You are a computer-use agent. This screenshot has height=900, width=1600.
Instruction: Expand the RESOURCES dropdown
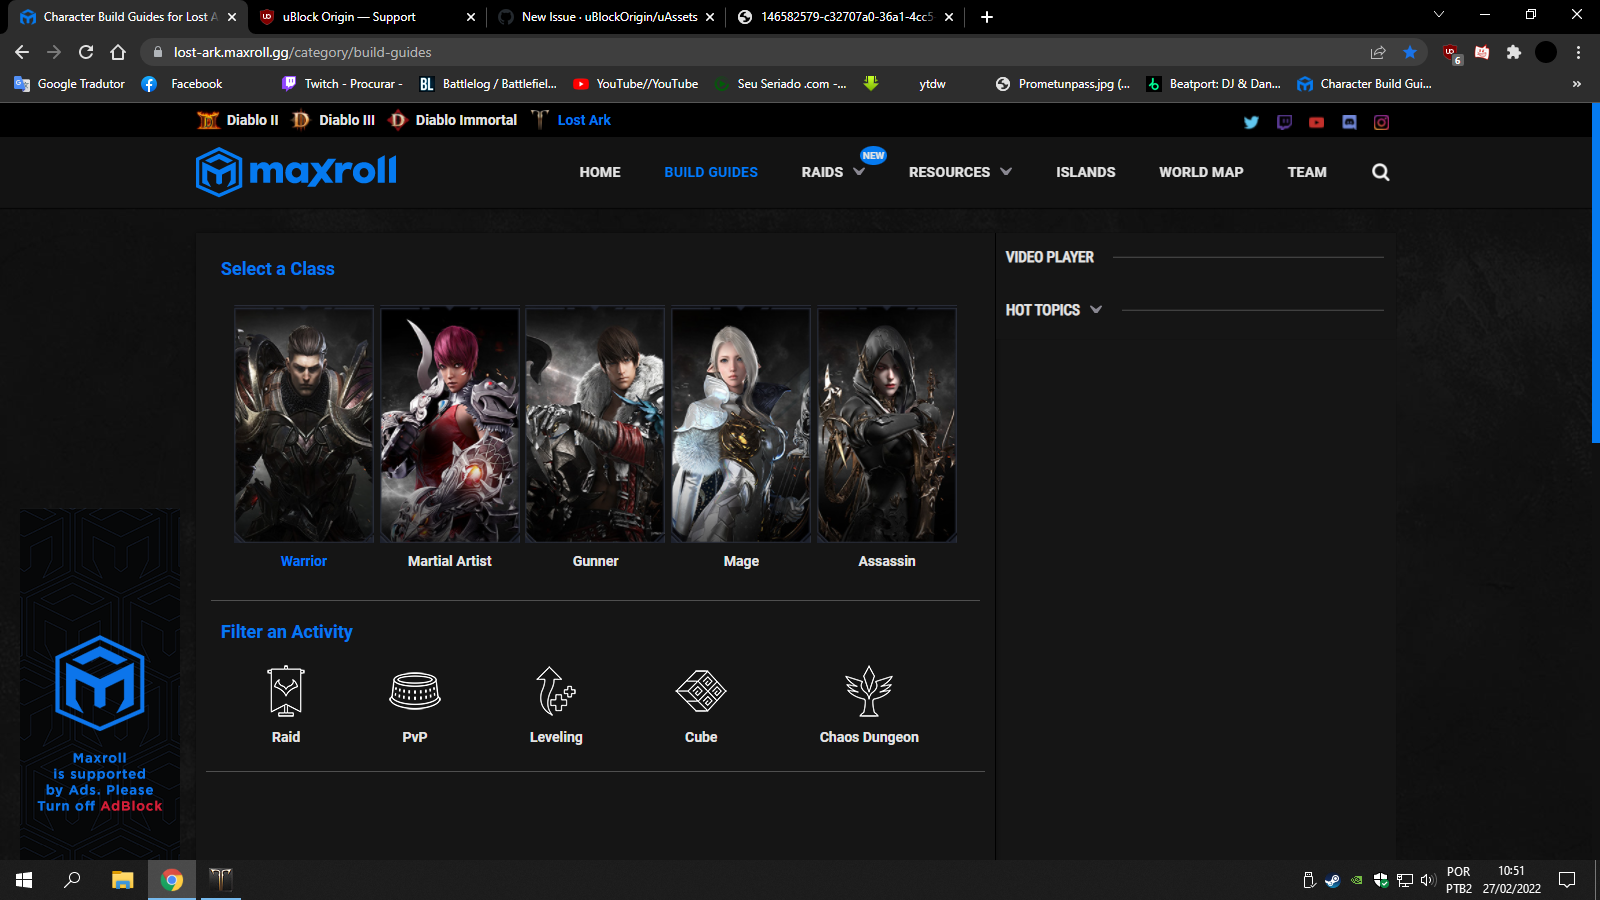958,172
